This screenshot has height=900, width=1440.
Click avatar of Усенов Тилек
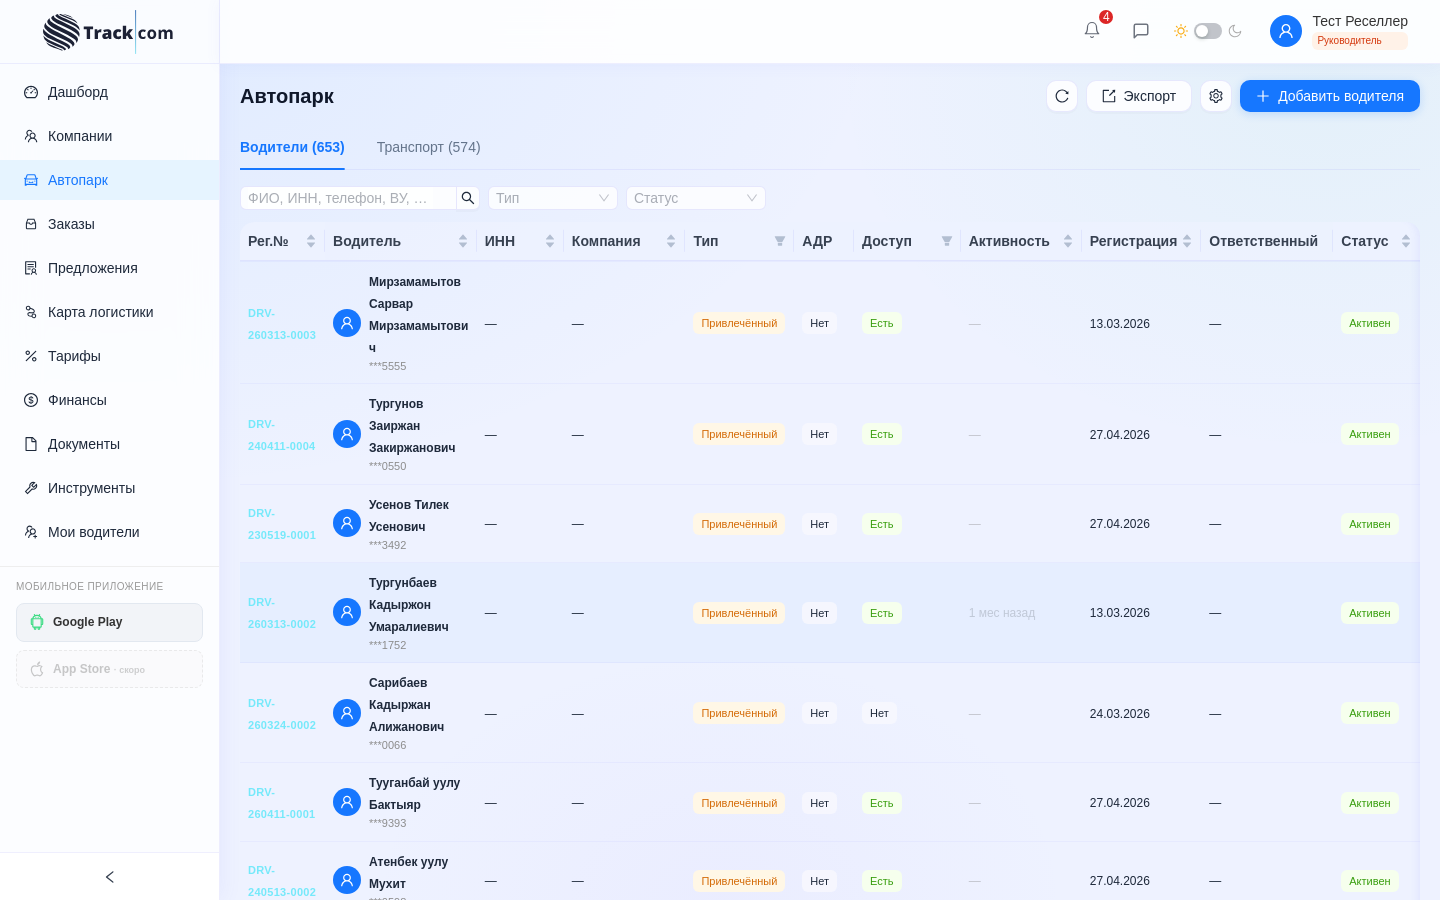tap(347, 523)
